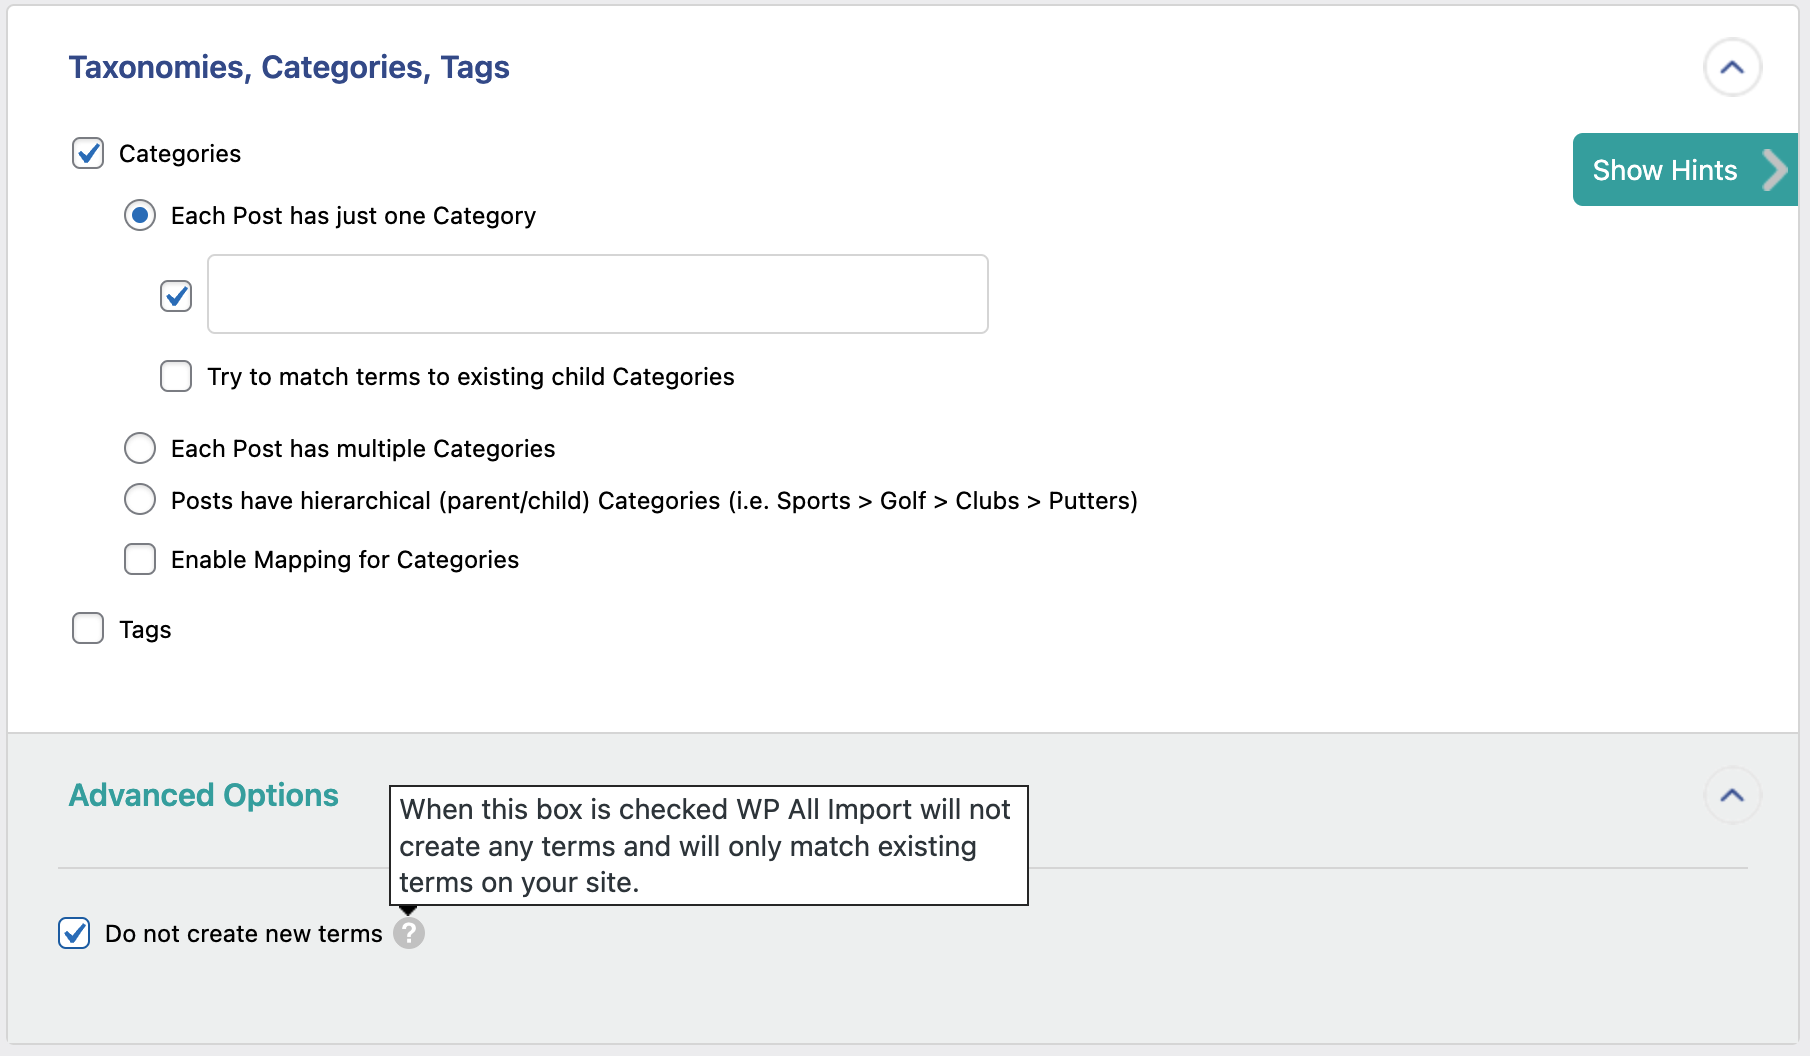Tick the Enable Mapping for Categories checkbox
This screenshot has width=1810, height=1056.
140,560
